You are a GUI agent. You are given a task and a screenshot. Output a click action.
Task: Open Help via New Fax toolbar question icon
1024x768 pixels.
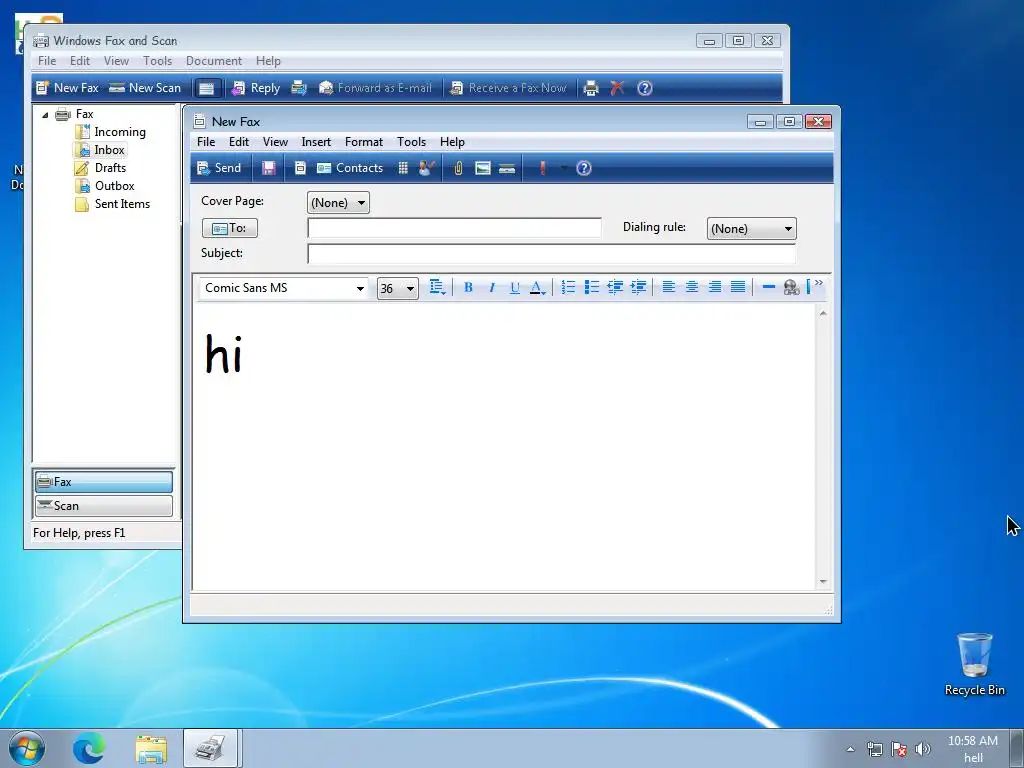tap(584, 168)
